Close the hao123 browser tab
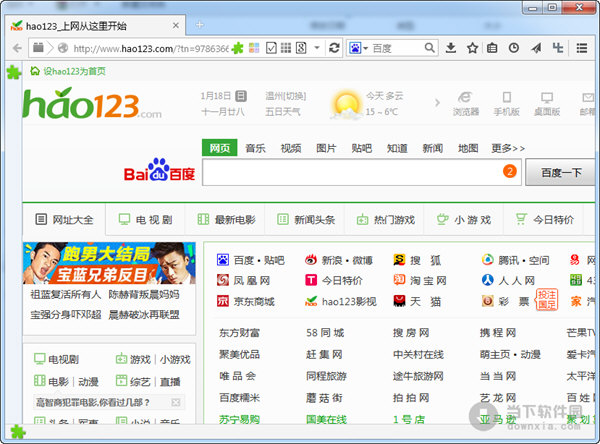Screen dimensions: 600x444 (176, 26)
